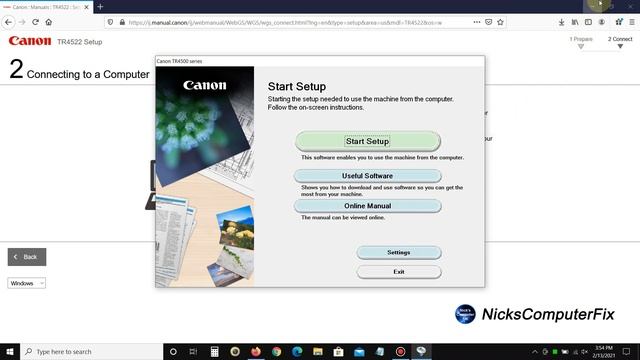Launch Calculator from the taskbar
Image resolution: width=640 pixels, height=360 pixels.
214,351
